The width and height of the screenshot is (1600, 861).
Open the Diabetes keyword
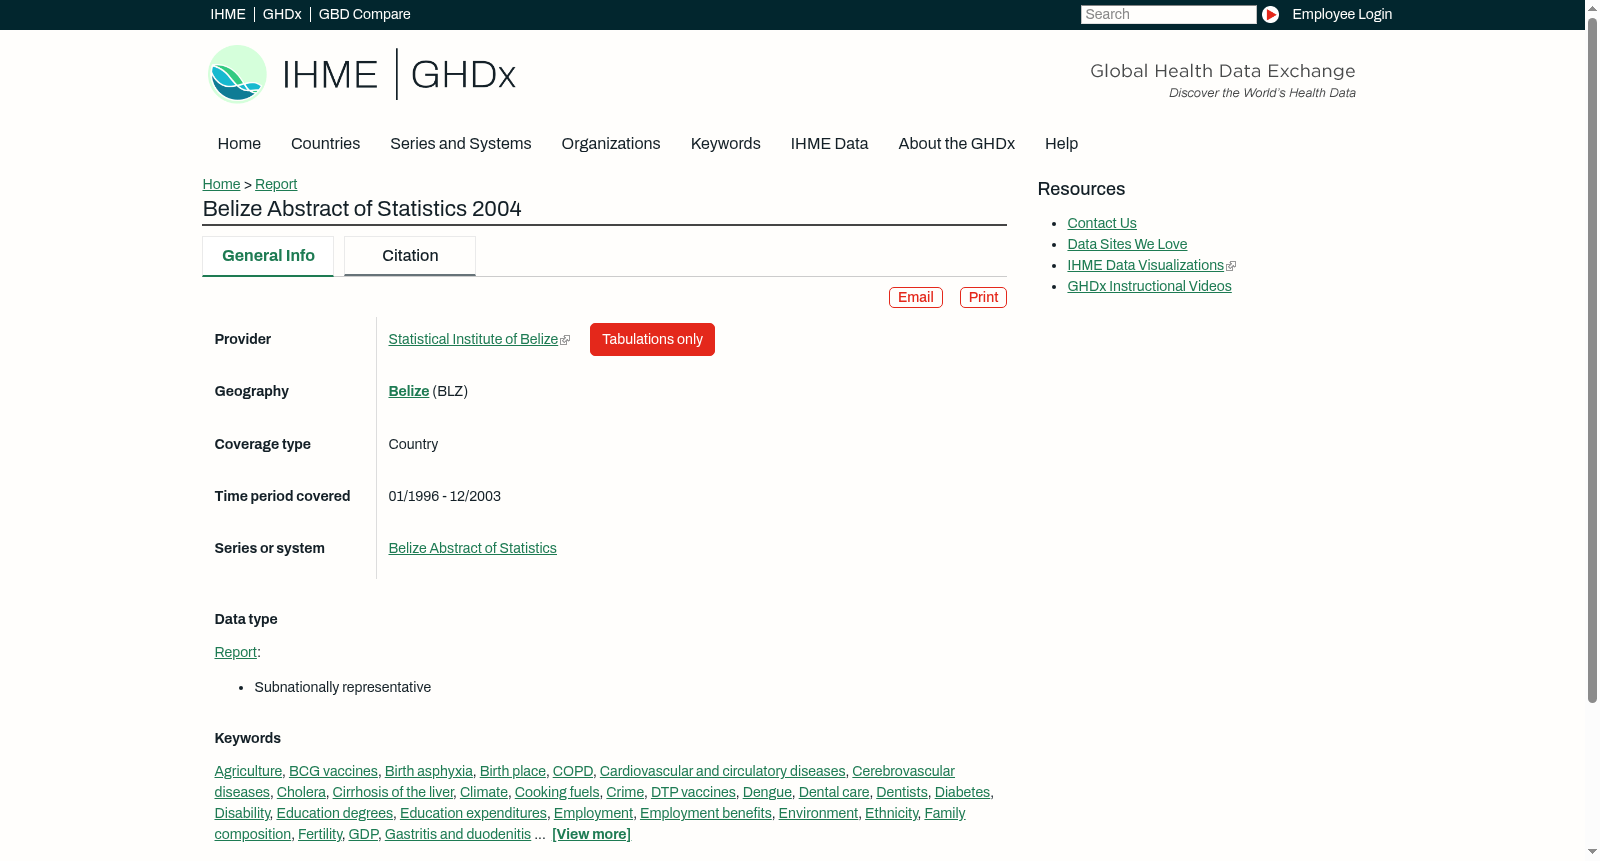(x=962, y=792)
